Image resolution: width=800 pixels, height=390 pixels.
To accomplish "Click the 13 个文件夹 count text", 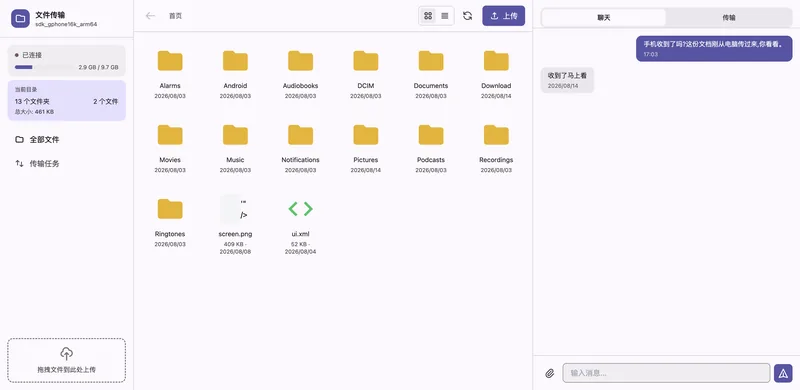I will coord(32,102).
